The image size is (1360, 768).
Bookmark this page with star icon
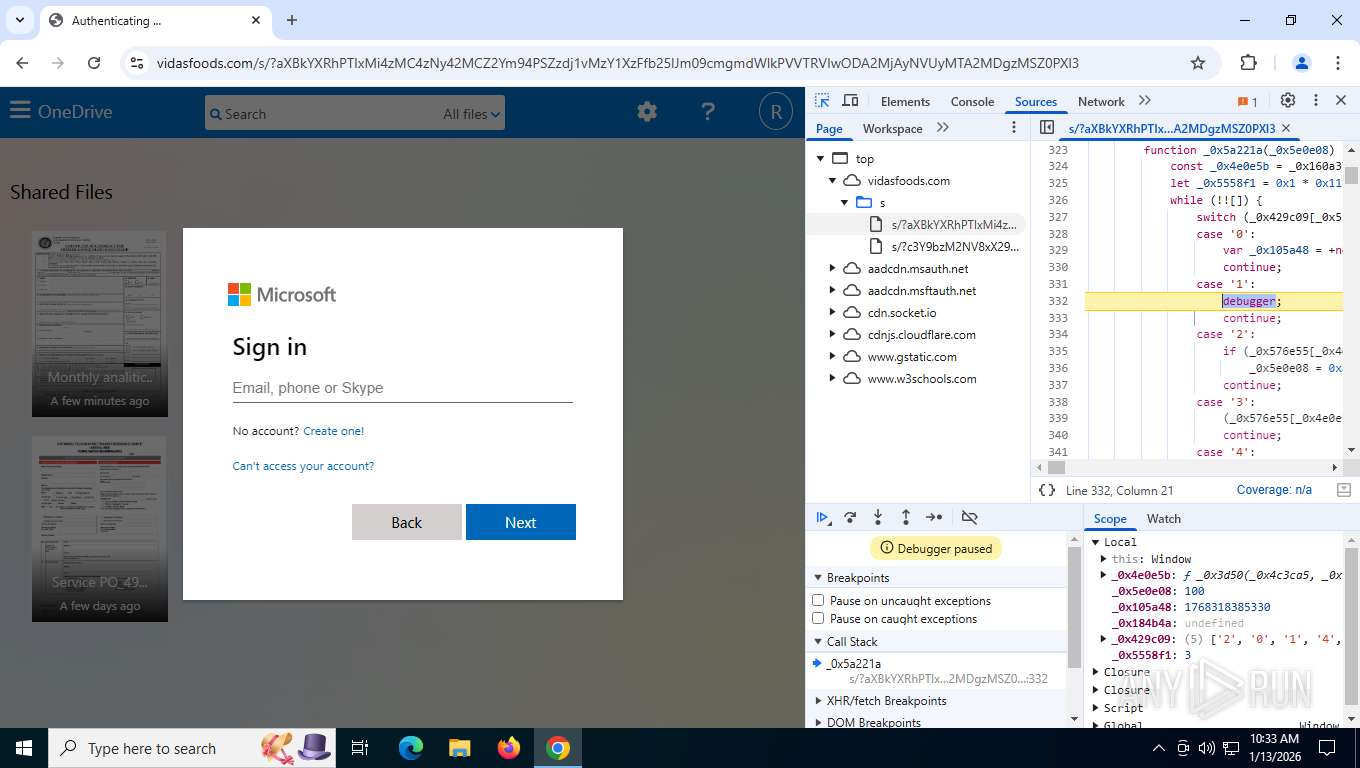coord(1198,63)
